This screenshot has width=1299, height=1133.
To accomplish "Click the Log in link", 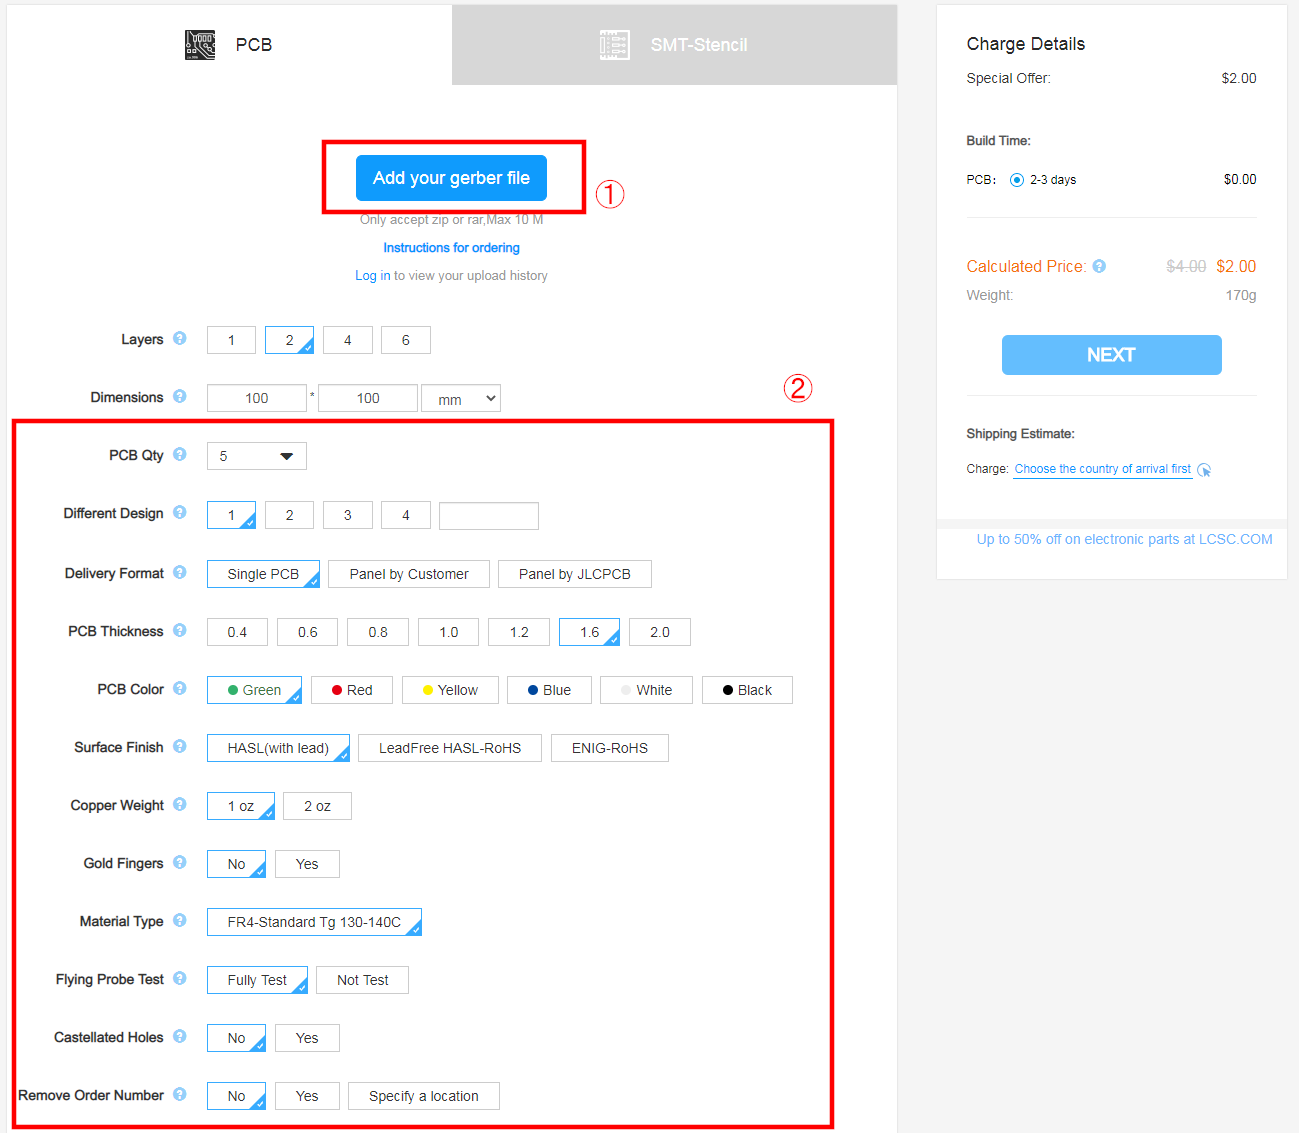I will [x=373, y=276].
